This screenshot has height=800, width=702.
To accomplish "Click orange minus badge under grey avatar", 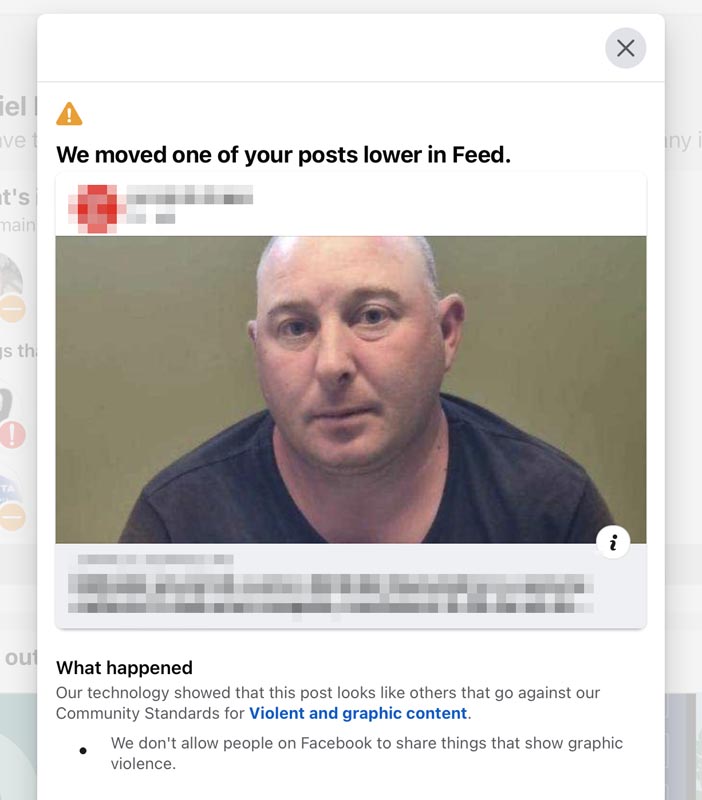I will [x=13, y=308].
